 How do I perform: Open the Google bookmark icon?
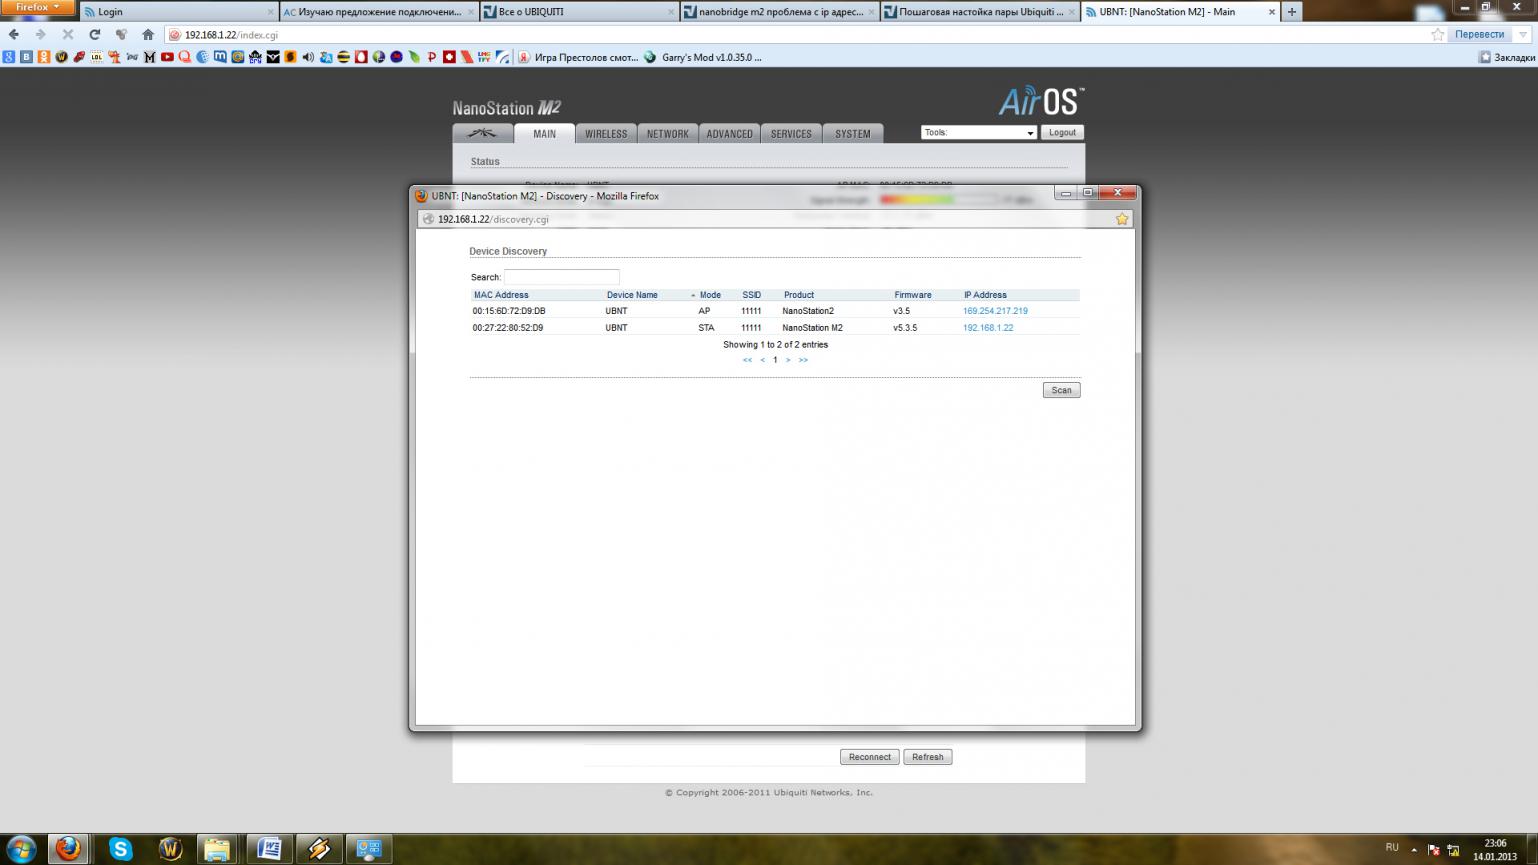tap(9, 57)
